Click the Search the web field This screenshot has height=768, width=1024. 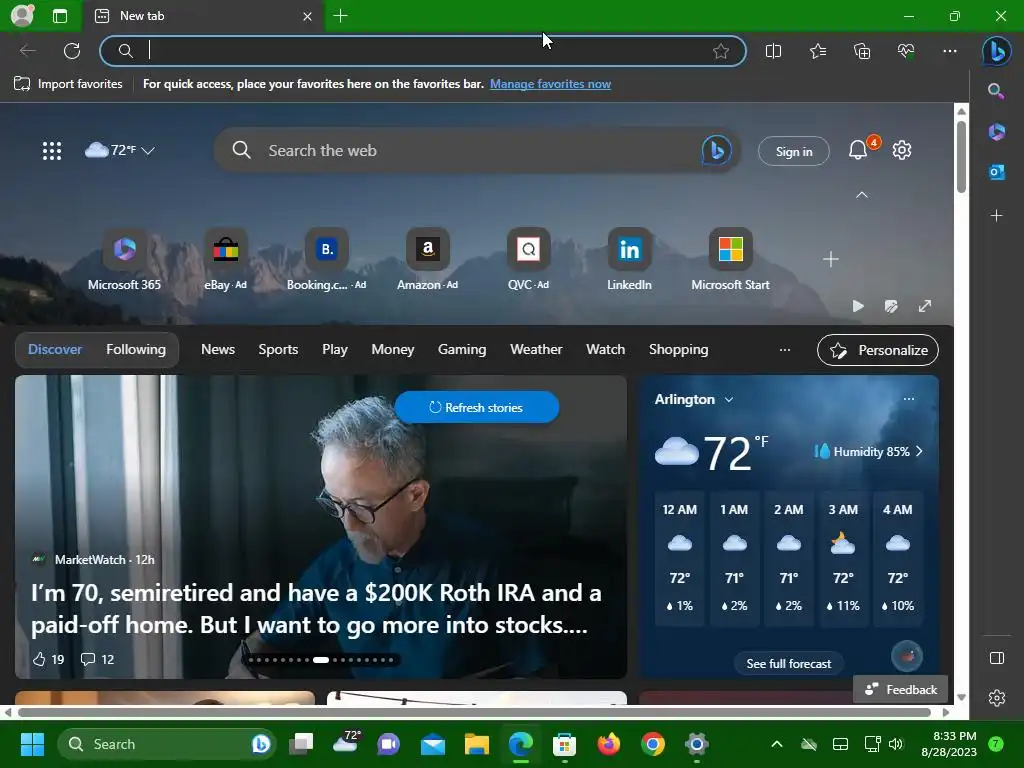point(477,151)
